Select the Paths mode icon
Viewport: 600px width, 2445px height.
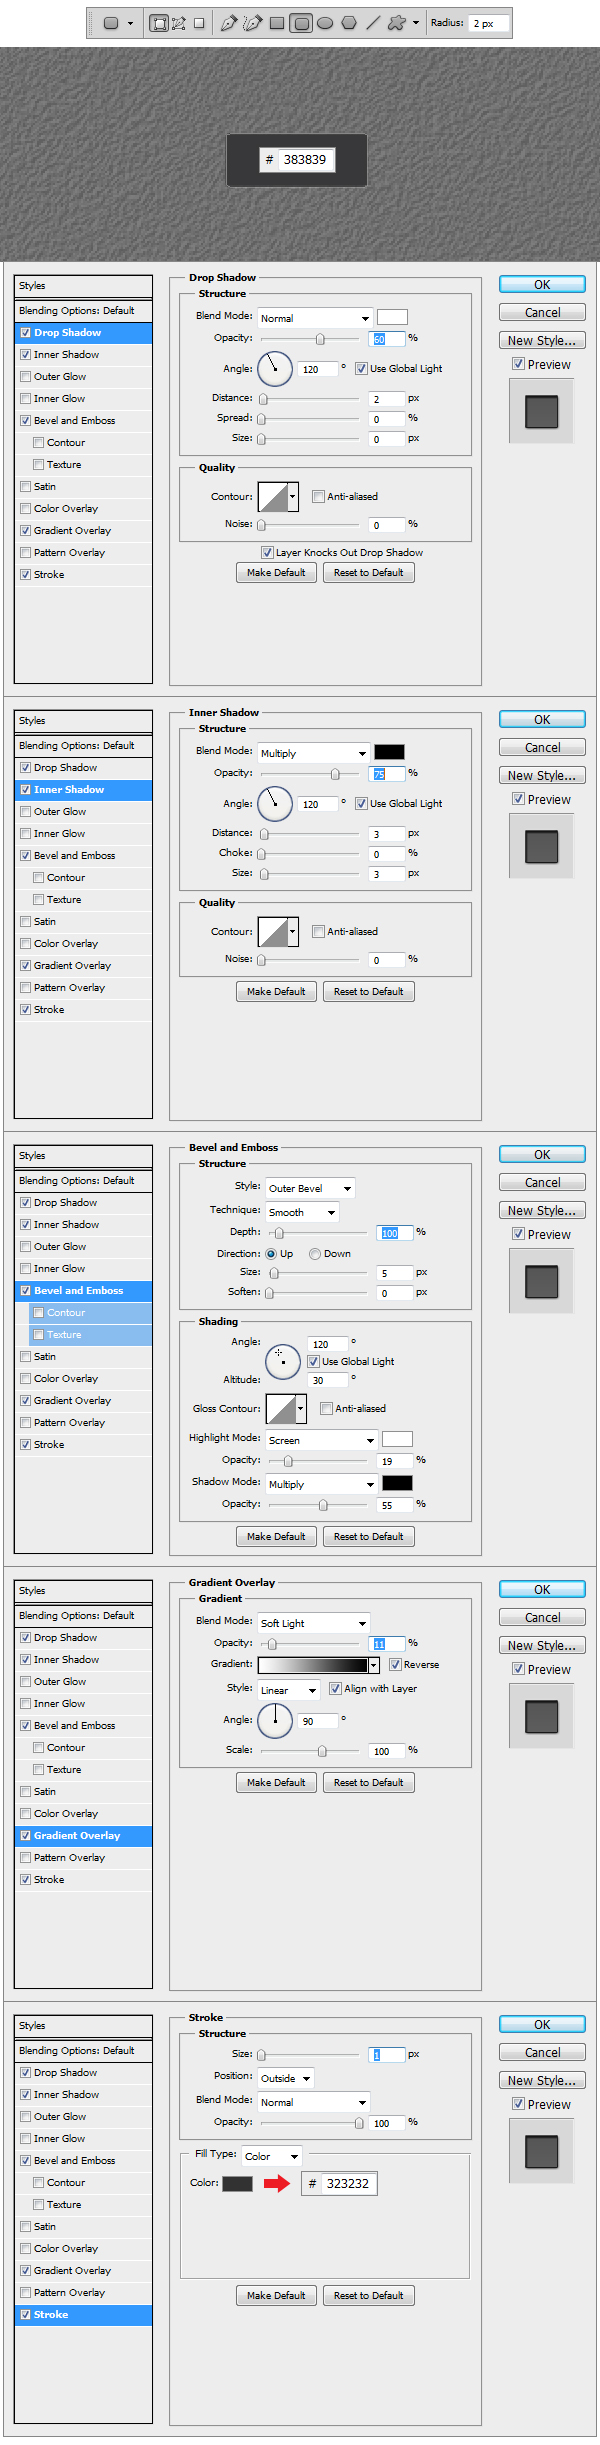click(179, 23)
